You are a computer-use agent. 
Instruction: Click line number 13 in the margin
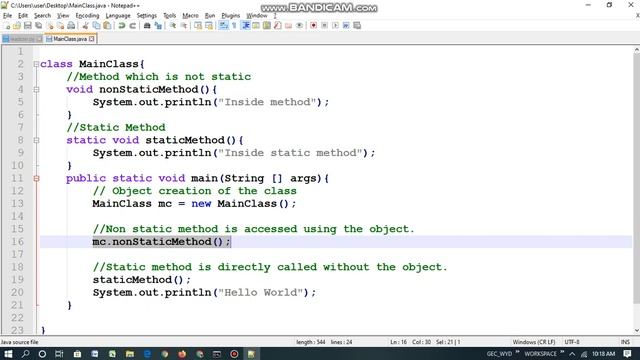[17, 204]
